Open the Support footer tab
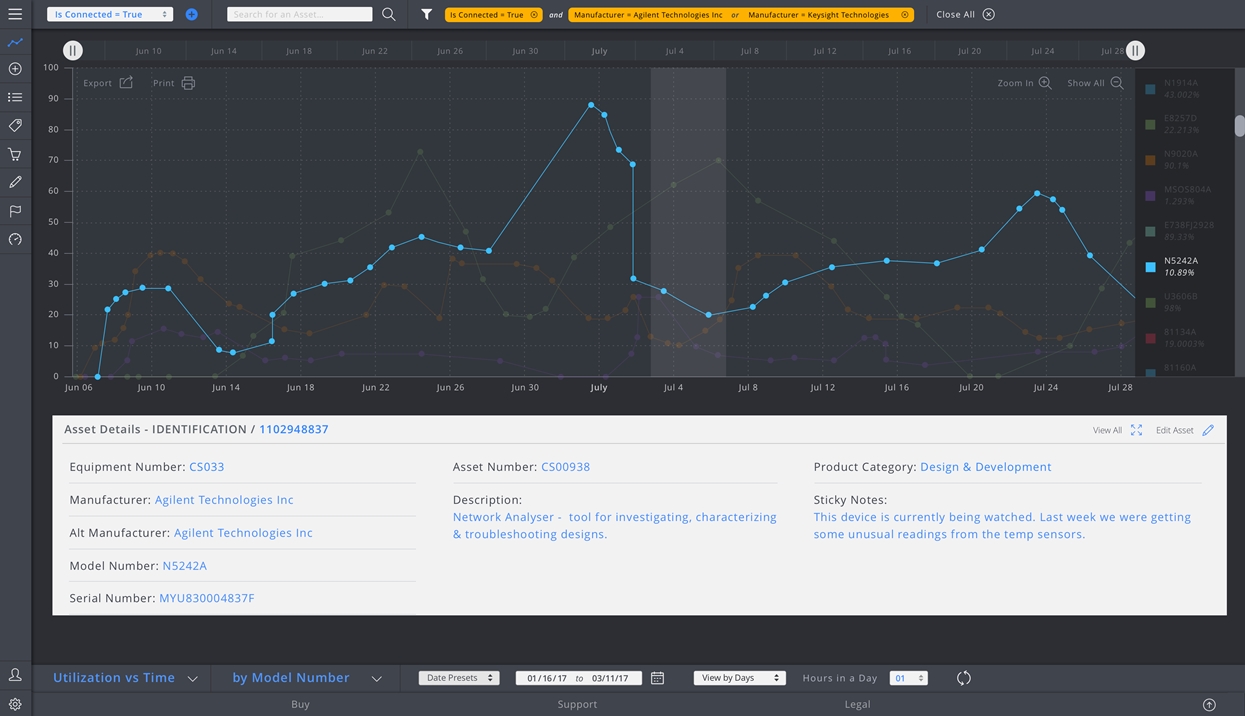This screenshot has width=1245, height=716. coord(577,704)
